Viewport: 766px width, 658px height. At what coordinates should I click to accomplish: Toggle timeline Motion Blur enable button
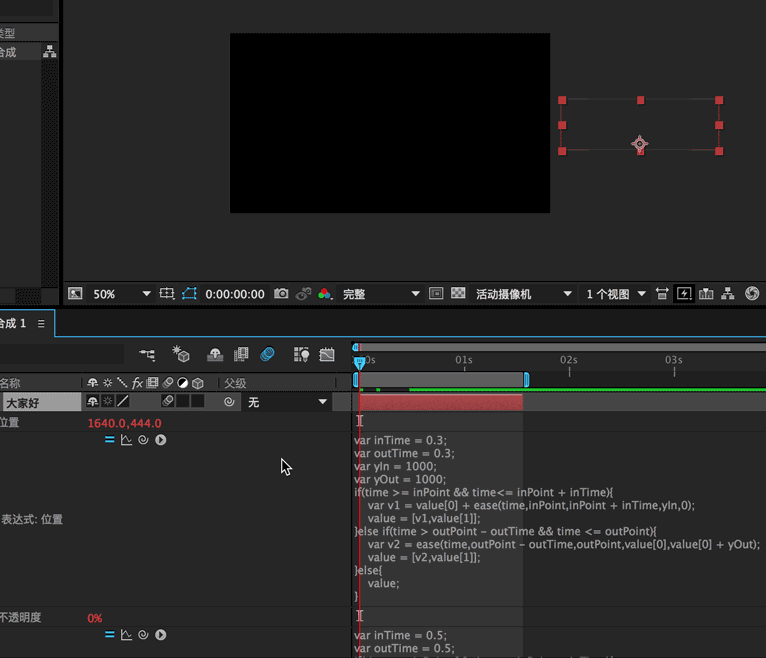pyautogui.click(x=267, y=354)
